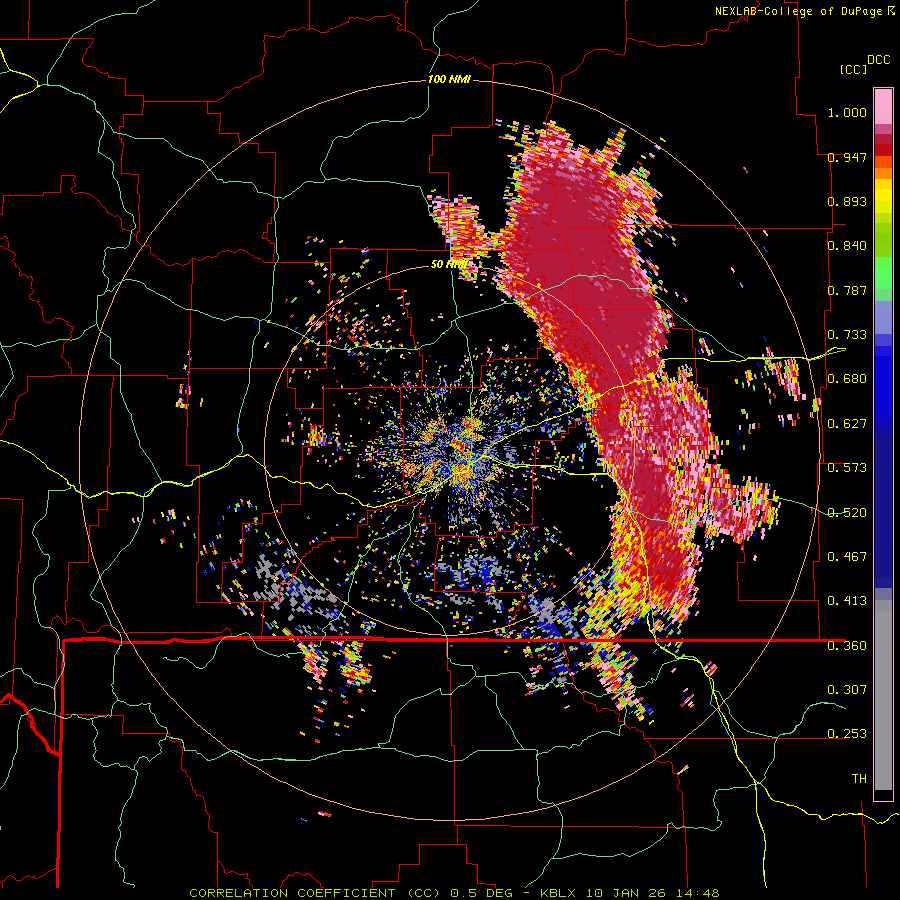The width and height of the screenshot is (900, 900).
Task: Select the 0.733 legend value
Action: [847, 335]
